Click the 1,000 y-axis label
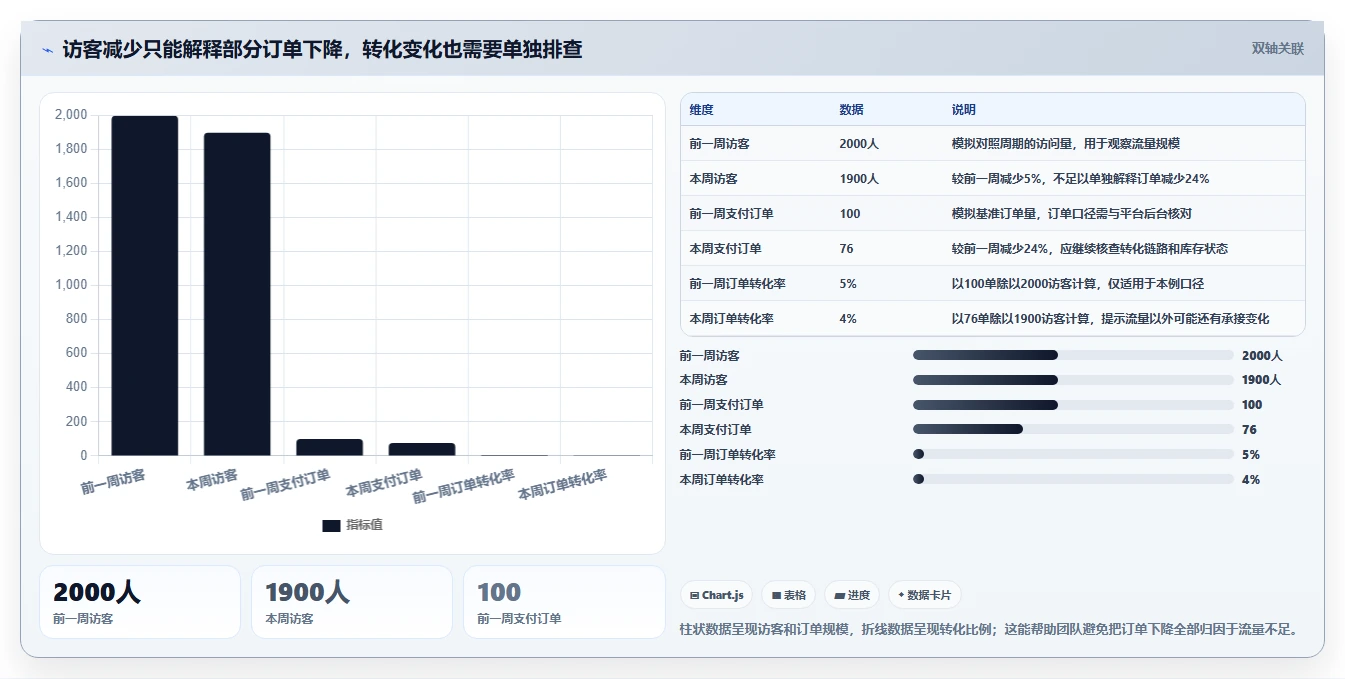 (71, 285)
